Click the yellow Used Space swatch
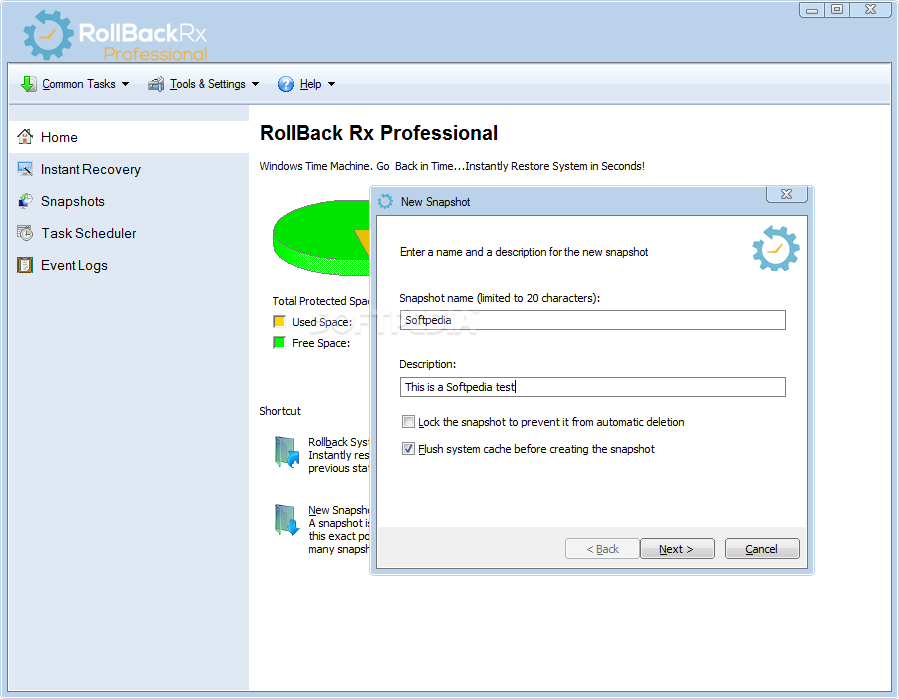Image resolution: width=899 pixels, height=699 pixels. point(279,322)
